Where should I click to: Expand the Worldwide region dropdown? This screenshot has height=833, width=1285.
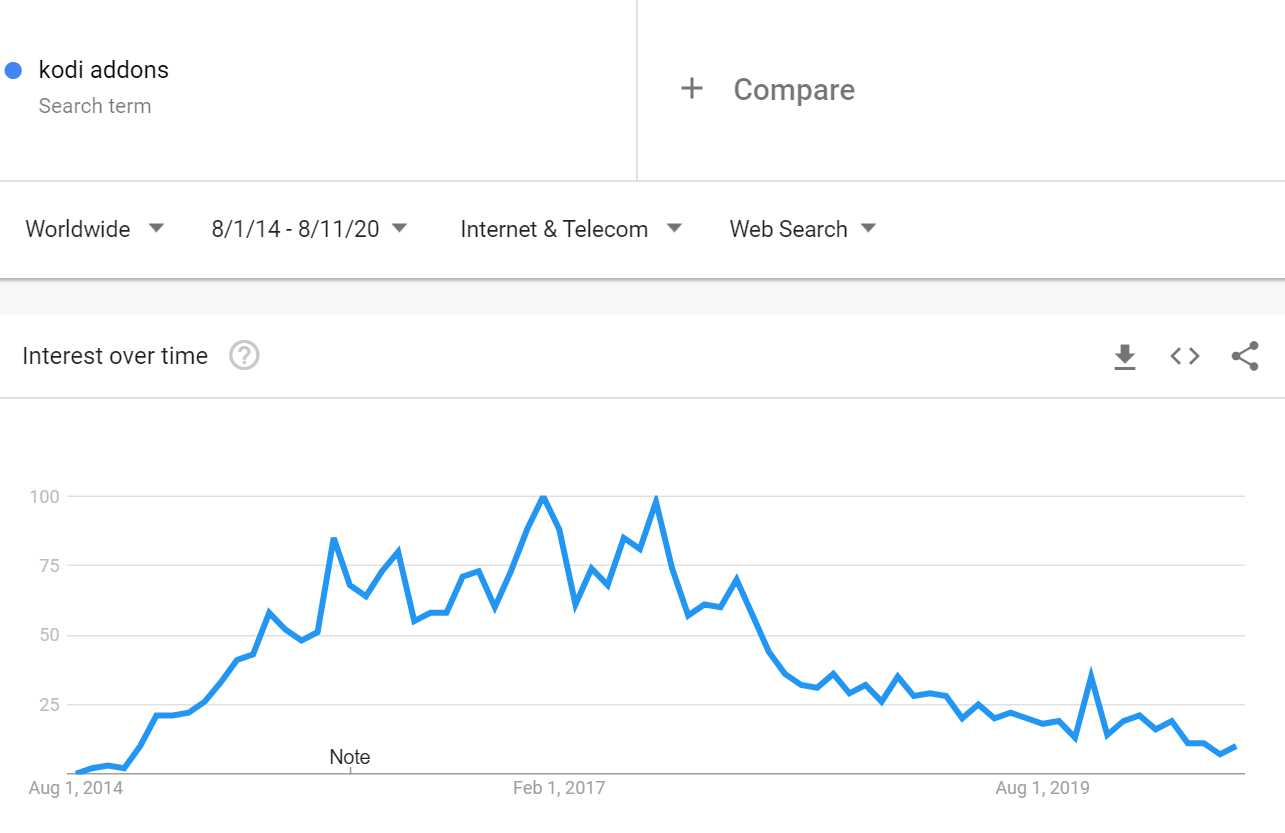pyautogui.click(x=95, y=229)
